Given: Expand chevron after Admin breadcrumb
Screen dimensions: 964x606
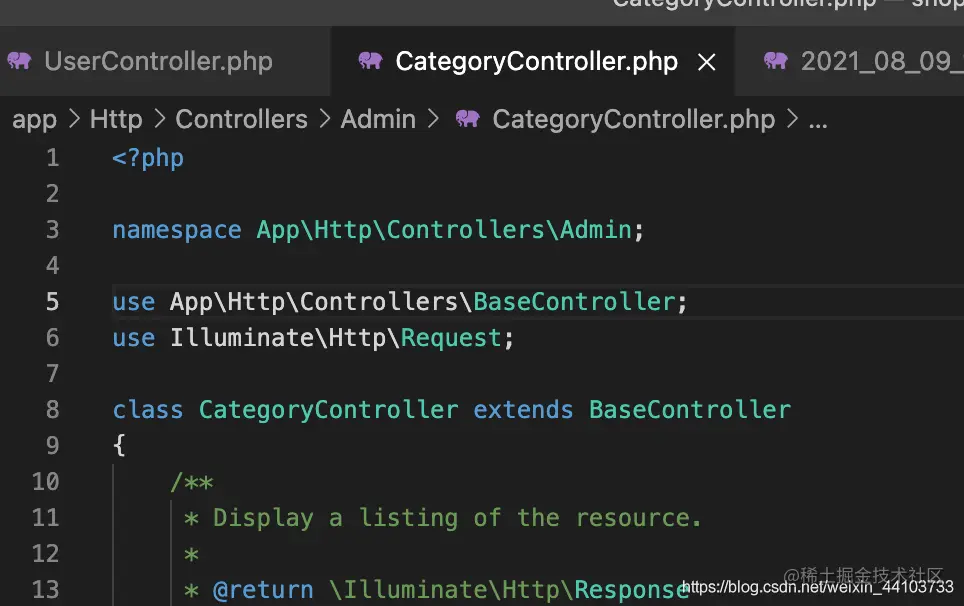Looking at the screenshot, I should click(x=433, y=119).
